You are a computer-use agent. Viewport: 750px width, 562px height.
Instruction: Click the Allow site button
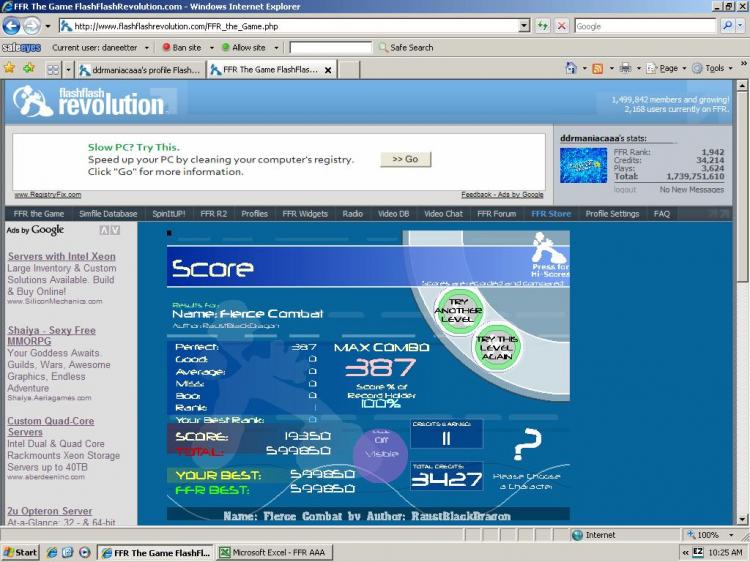pyautogui.click(x=243, y=48)
